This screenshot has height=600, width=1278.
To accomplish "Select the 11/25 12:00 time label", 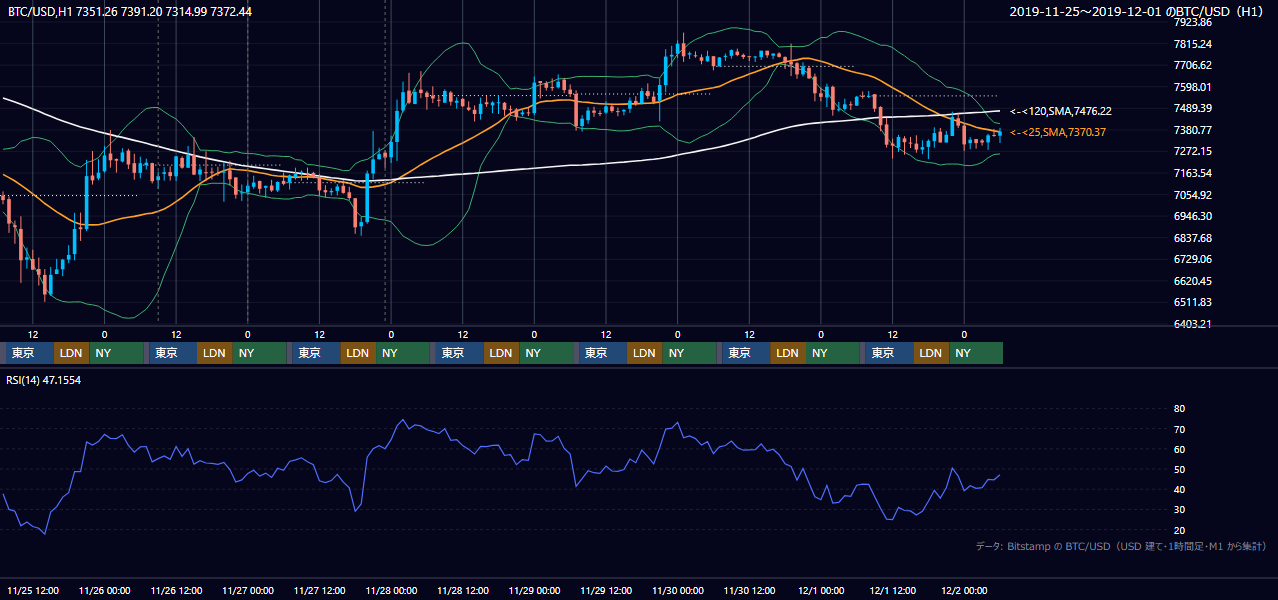I will (x=32, y=590).
